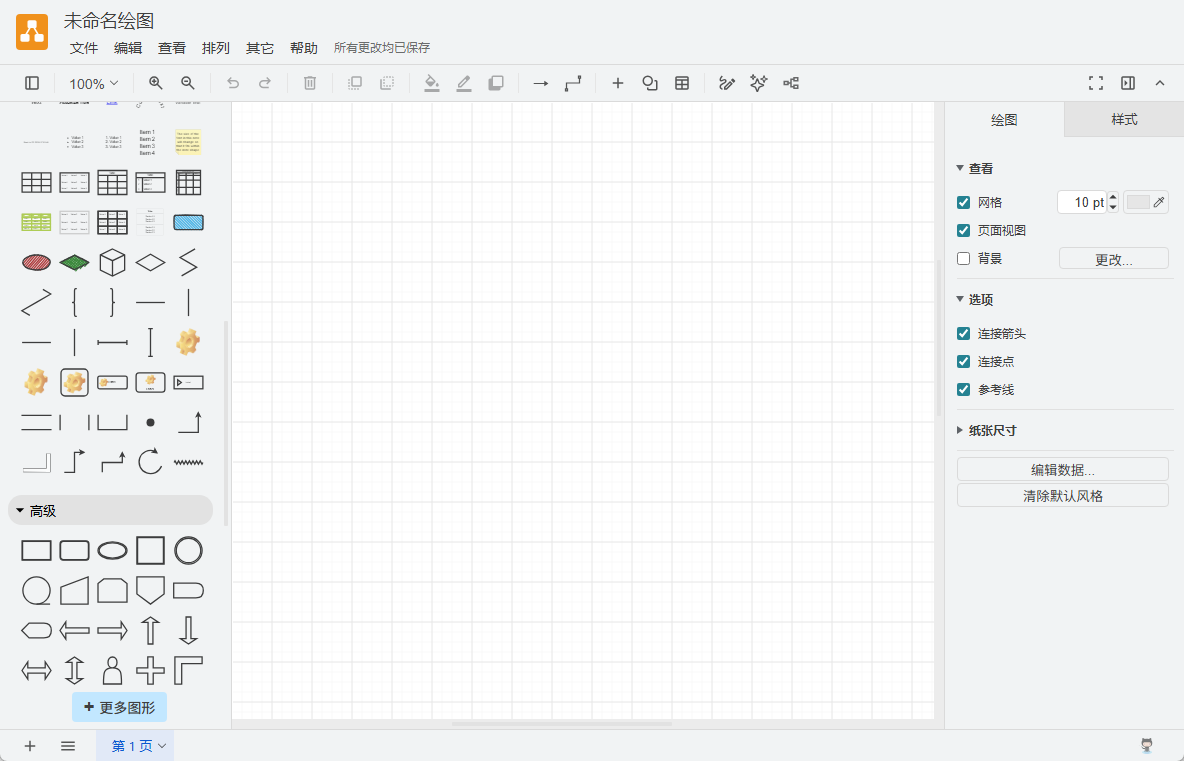Screen dimensions: 1184x761
Task: Uncheck the 网格 grid checkbox
Action: coord(964,202)
